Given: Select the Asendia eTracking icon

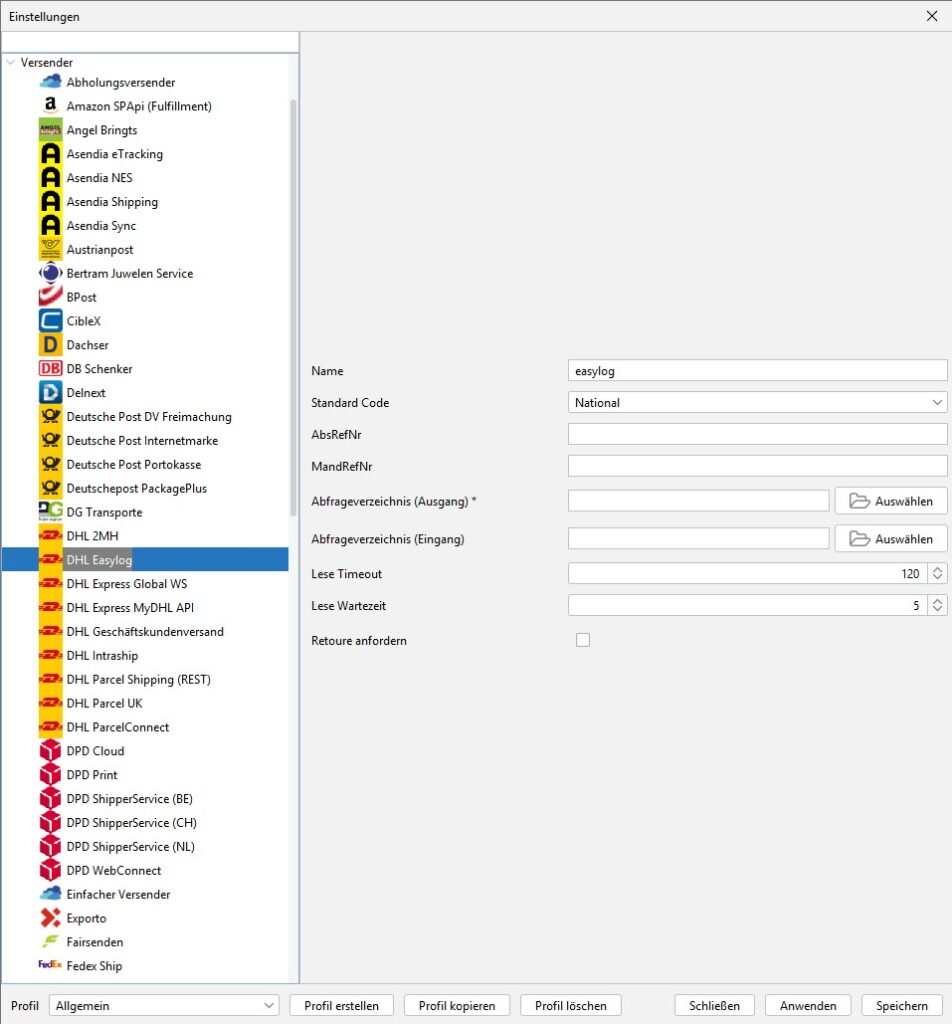Looking at the screenshot, I should tap(50, 154).
